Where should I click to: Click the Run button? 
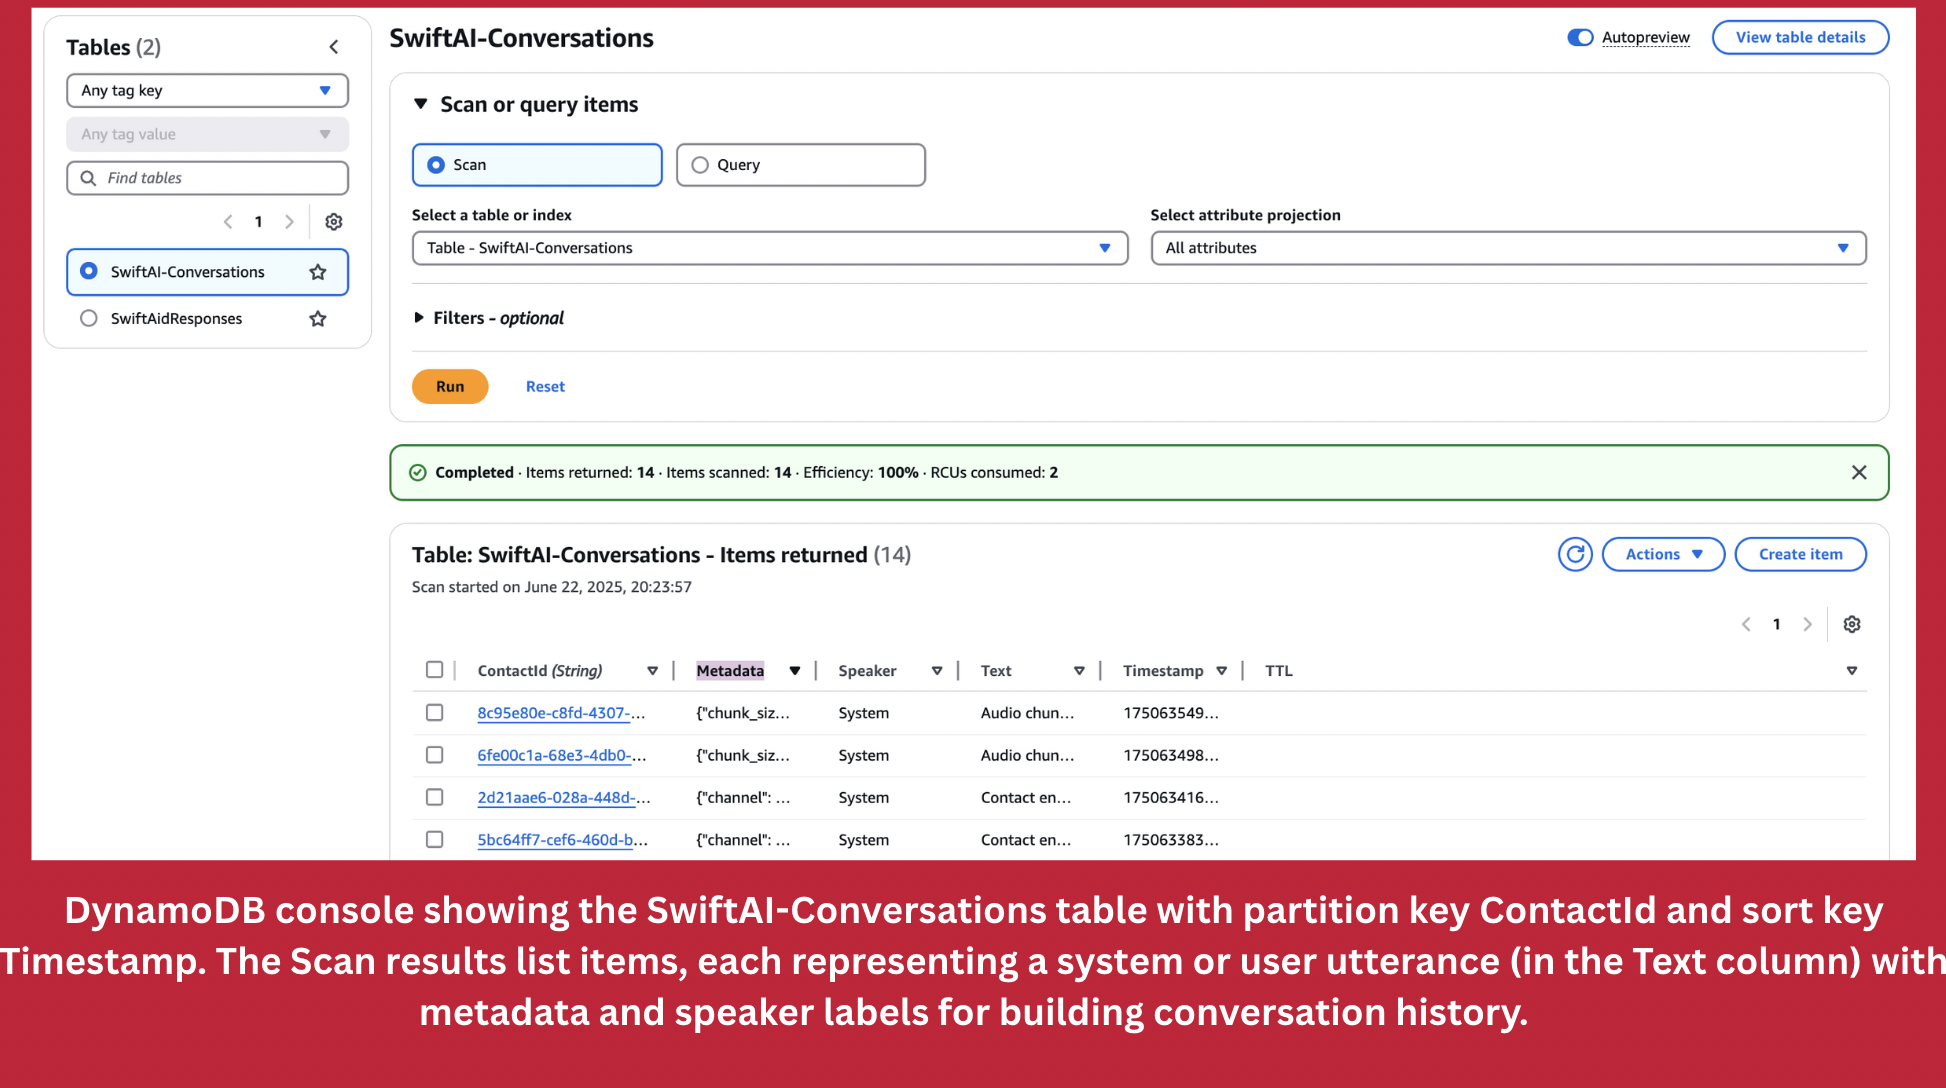(450, 386)
